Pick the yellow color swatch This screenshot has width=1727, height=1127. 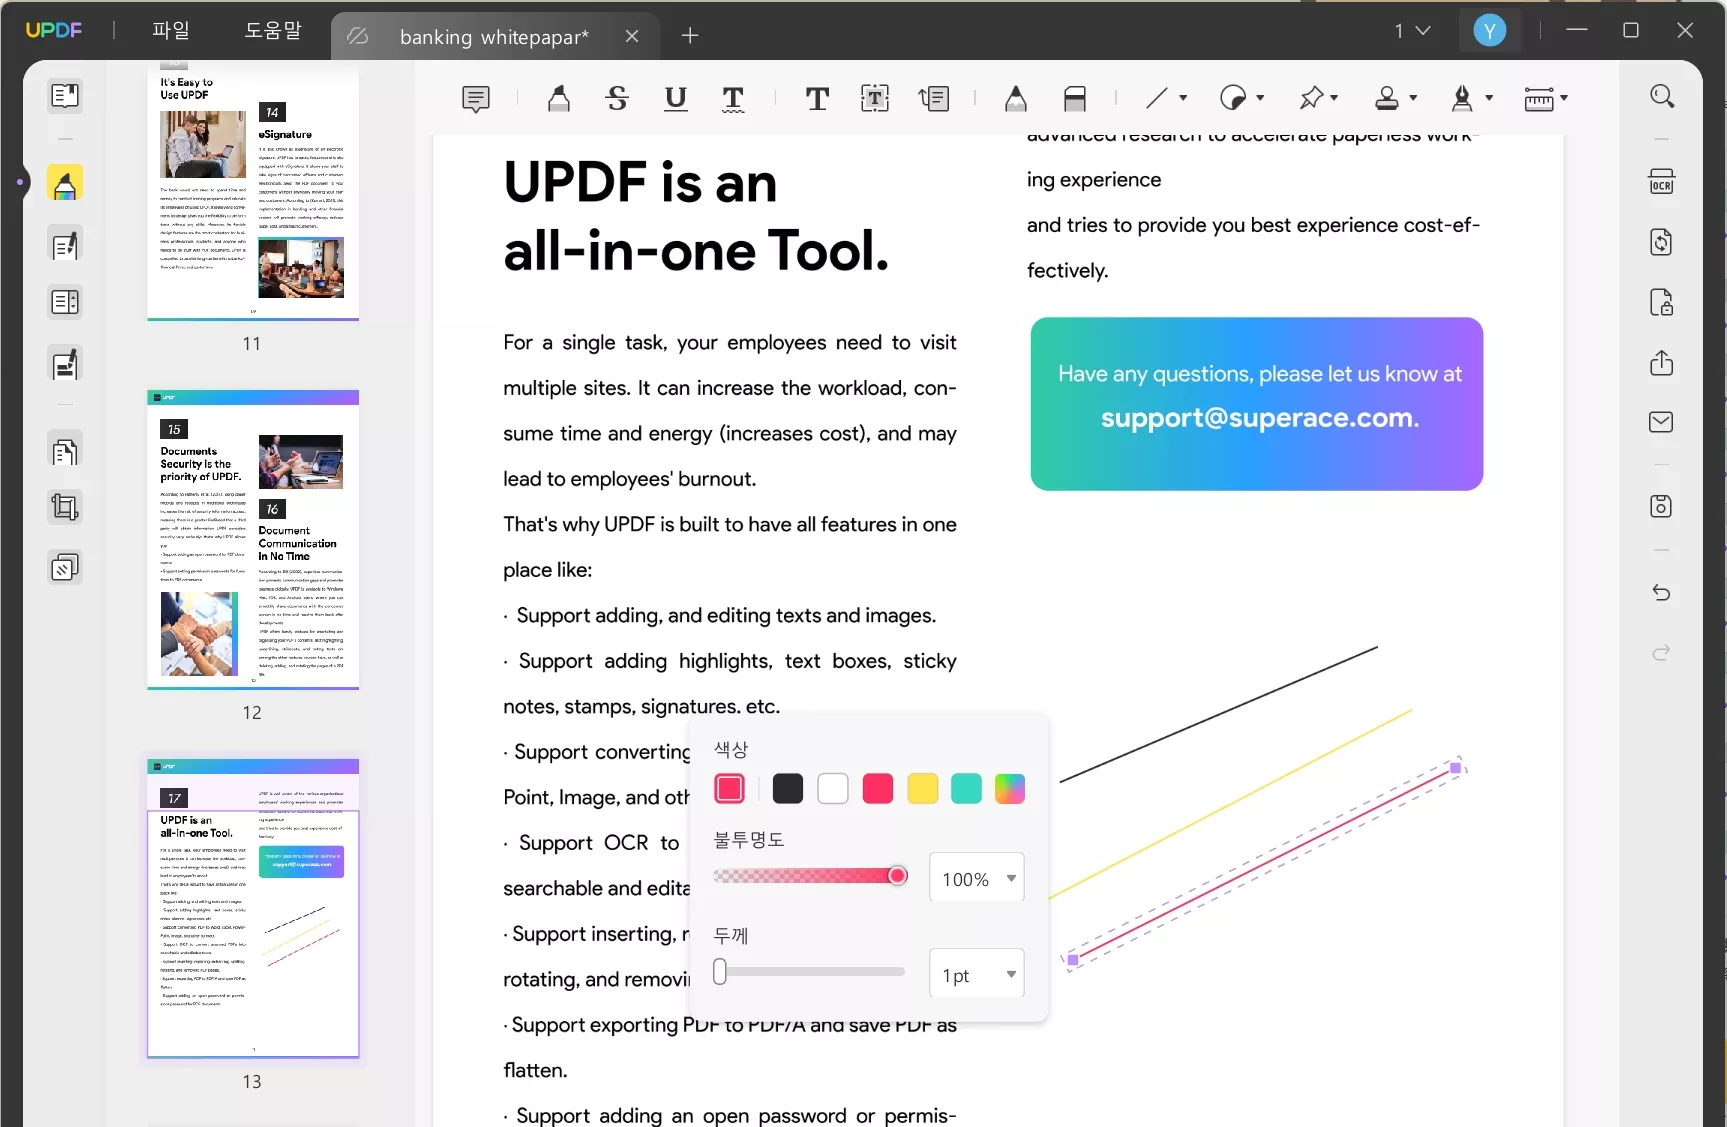pyautogui.click(x=923, y=789)
